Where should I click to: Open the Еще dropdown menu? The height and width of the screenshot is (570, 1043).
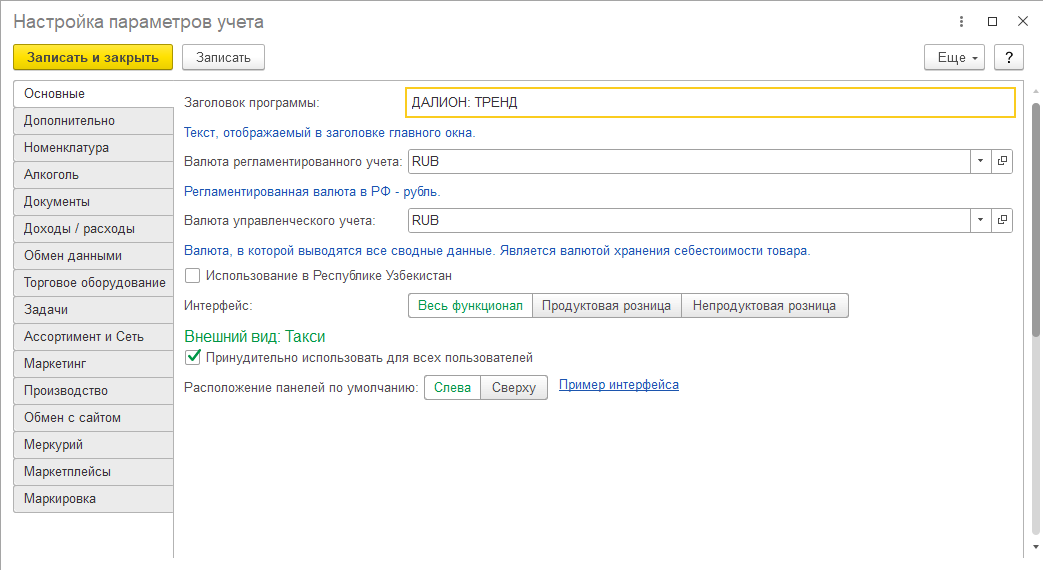955,58
